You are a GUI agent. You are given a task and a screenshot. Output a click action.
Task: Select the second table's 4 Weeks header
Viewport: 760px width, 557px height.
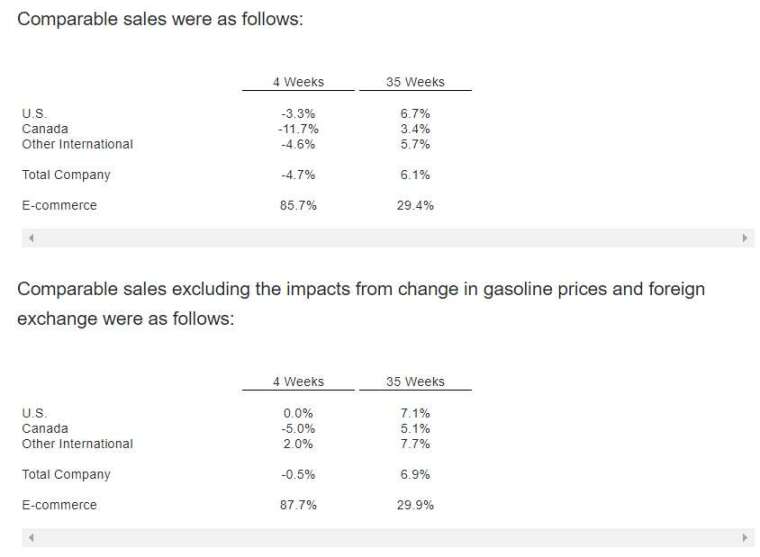tap(298, 382)
